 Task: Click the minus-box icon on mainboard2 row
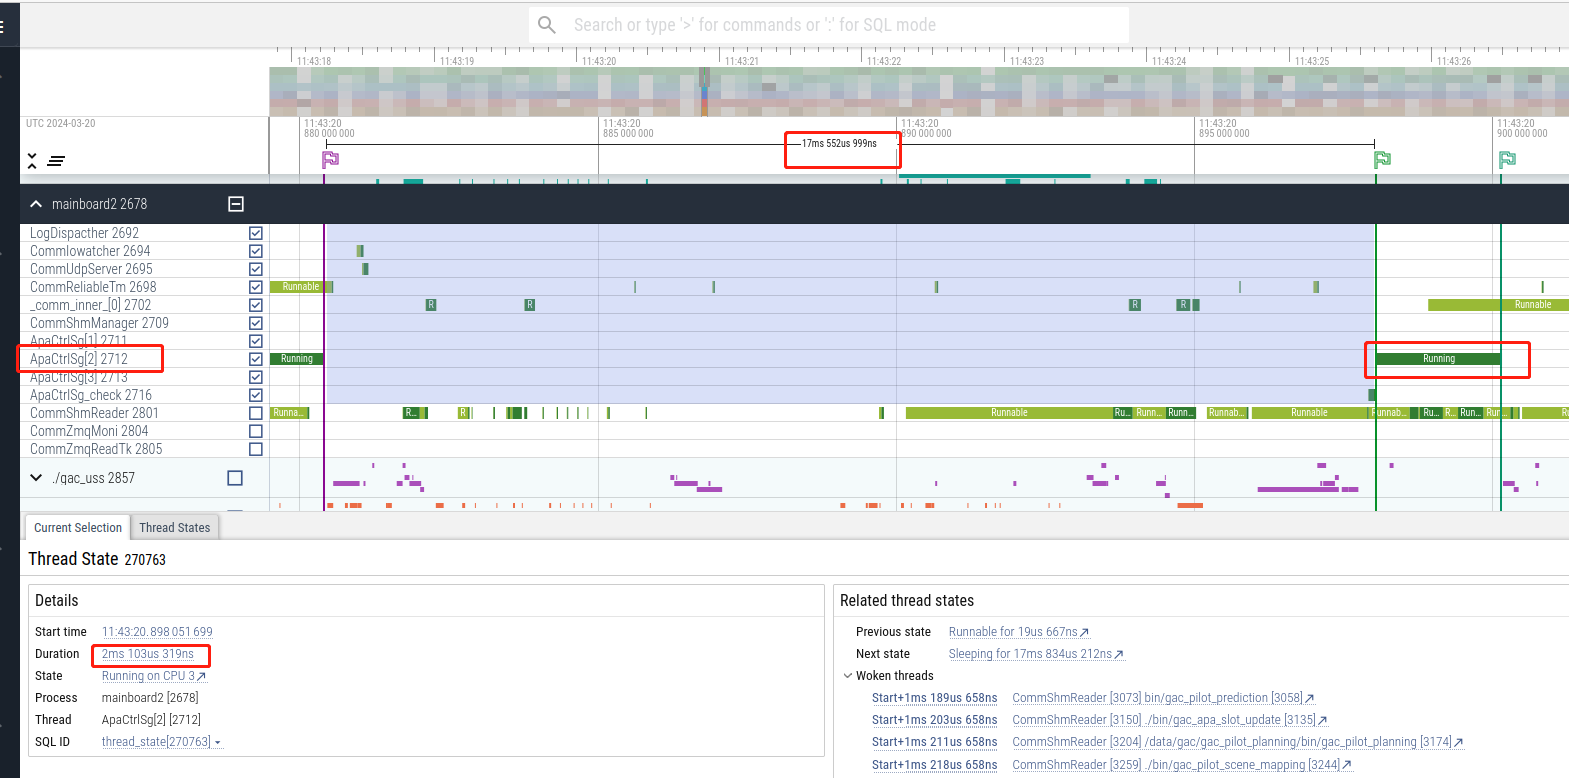(x=236, y=204)
